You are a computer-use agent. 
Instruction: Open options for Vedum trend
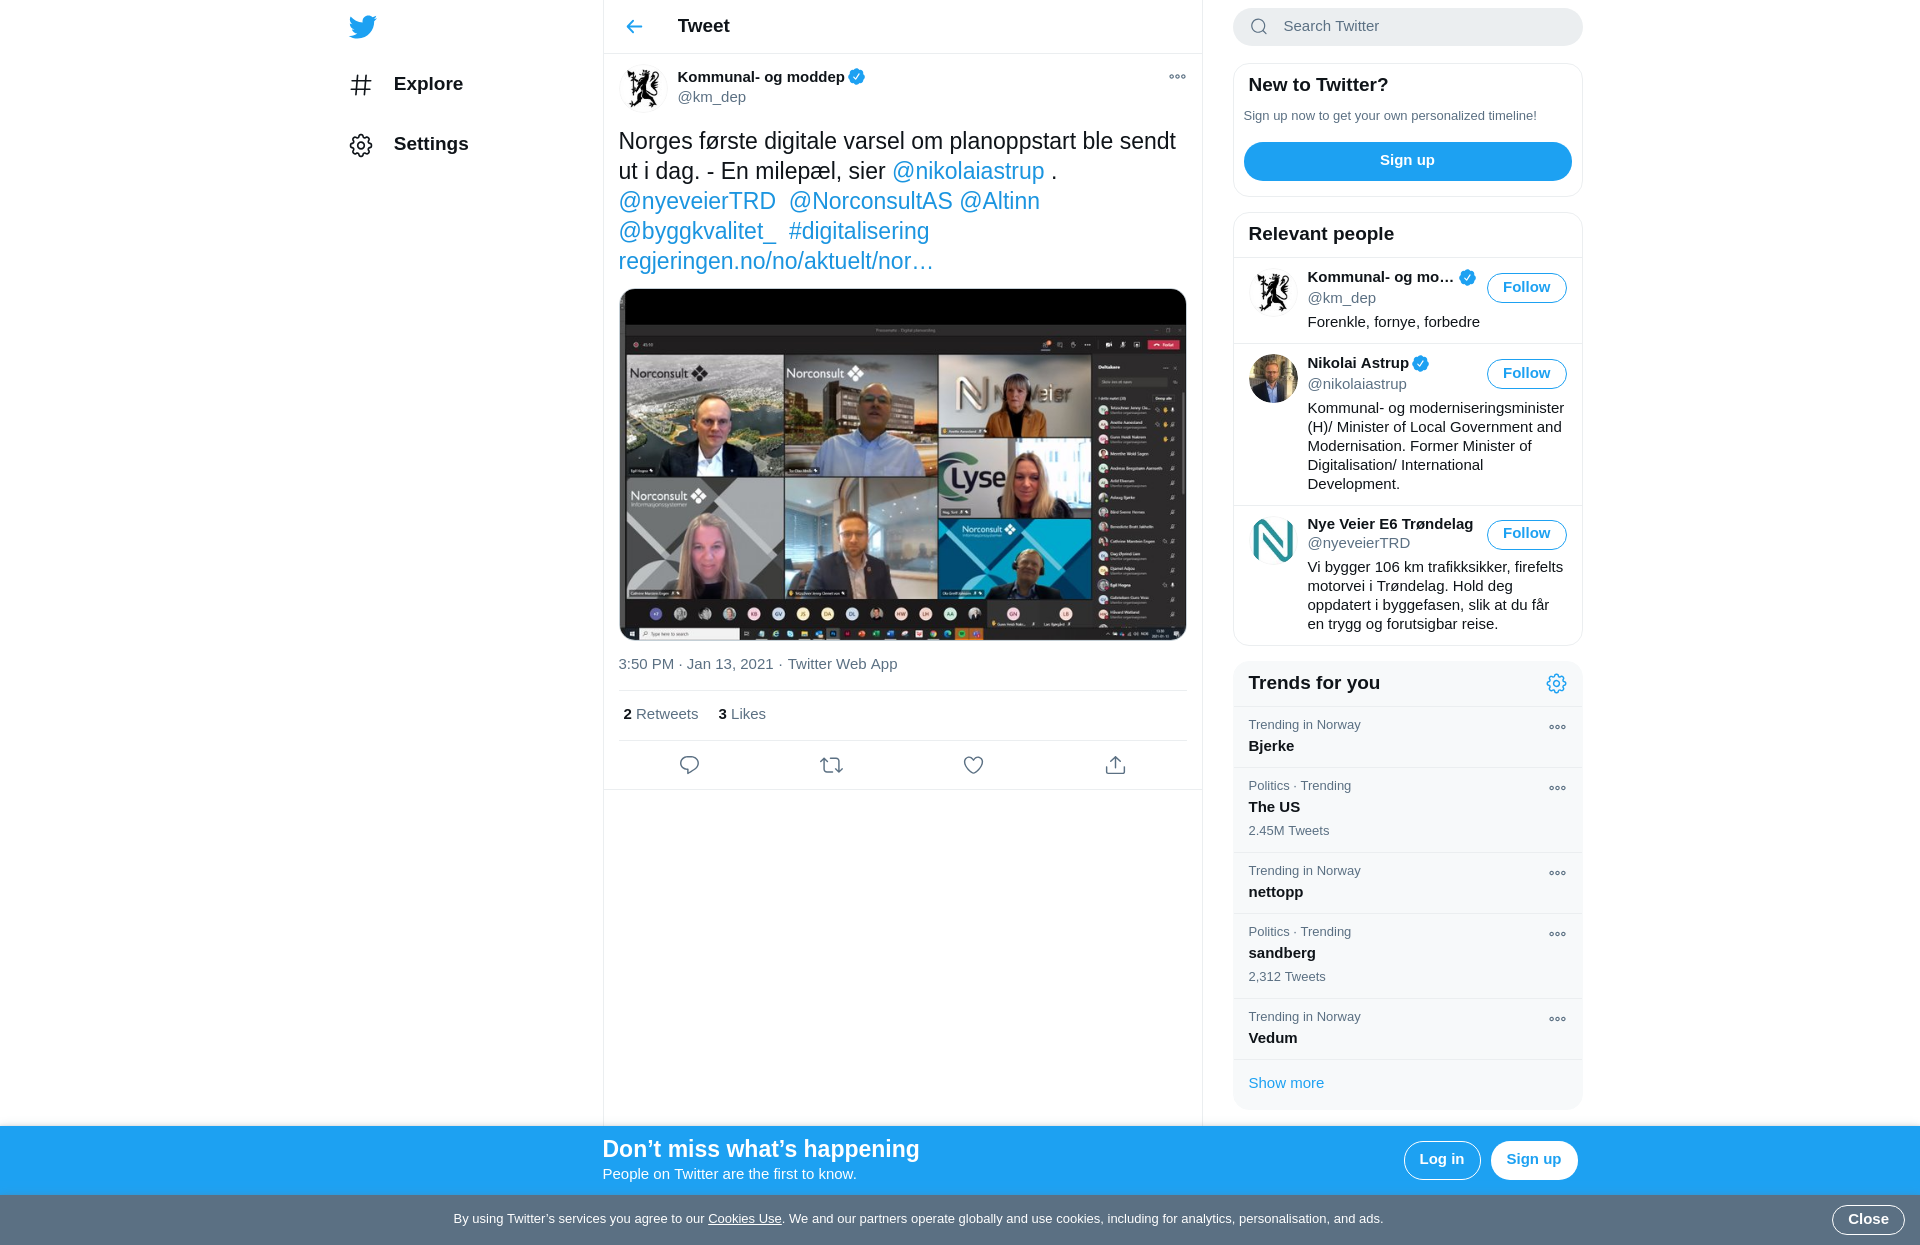[x=1557, y=1019]
